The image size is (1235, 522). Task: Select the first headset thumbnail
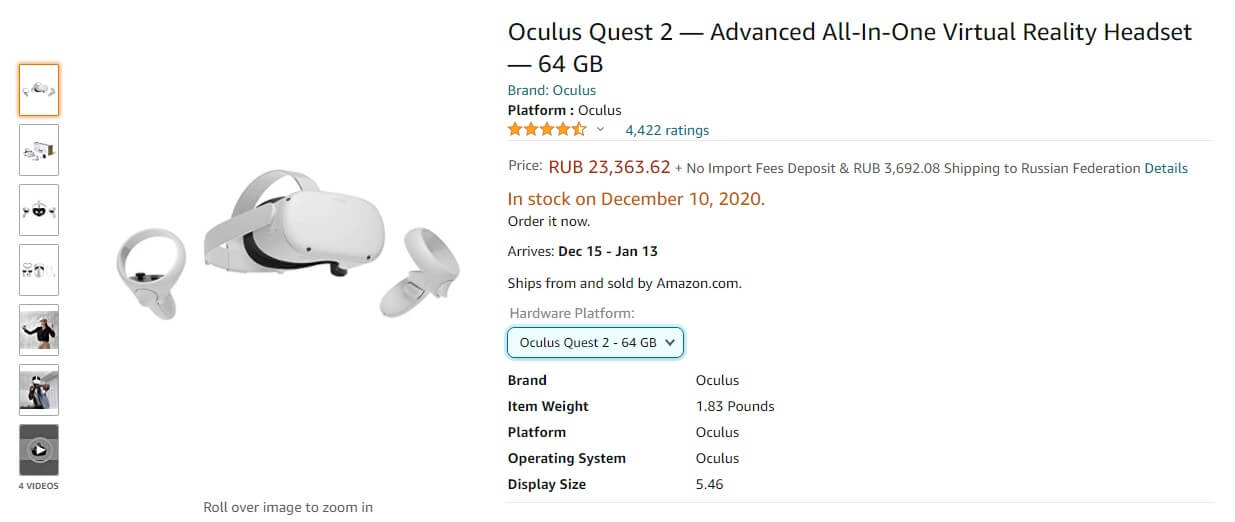pyautogui.click(x=39, y=90)
